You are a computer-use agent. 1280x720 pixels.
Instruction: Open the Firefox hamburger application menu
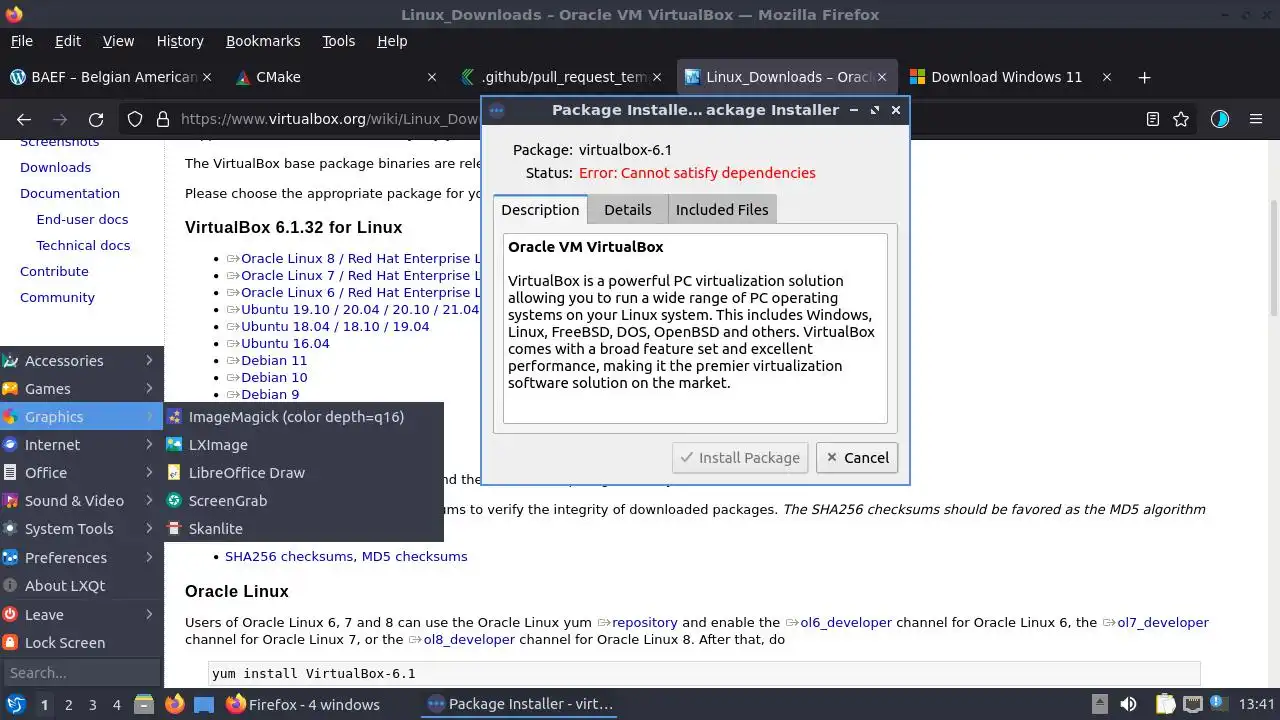[1256, 119]
